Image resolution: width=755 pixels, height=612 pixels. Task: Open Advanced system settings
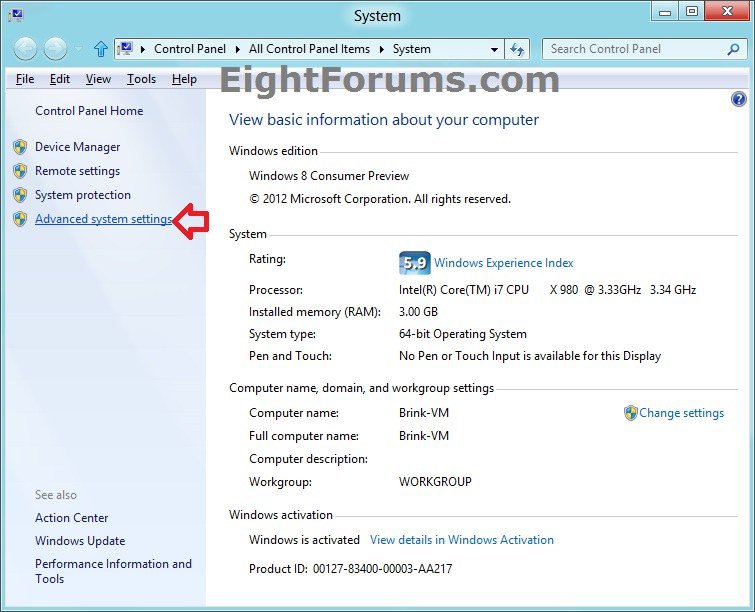tap(103, 219)
